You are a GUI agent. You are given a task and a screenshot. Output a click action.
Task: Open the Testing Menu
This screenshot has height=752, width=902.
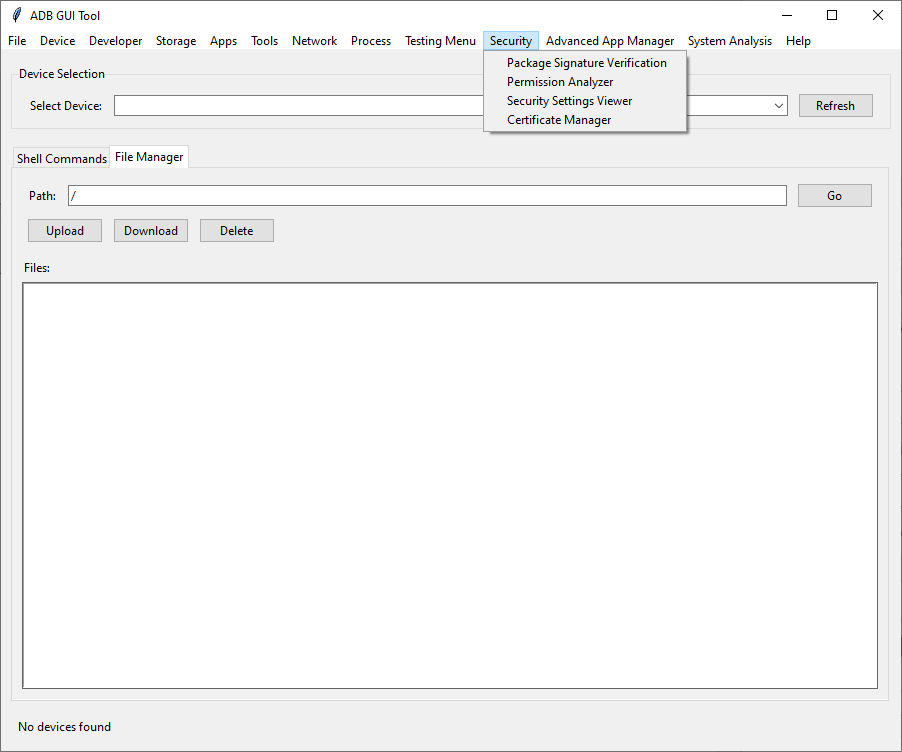[439, 41]
